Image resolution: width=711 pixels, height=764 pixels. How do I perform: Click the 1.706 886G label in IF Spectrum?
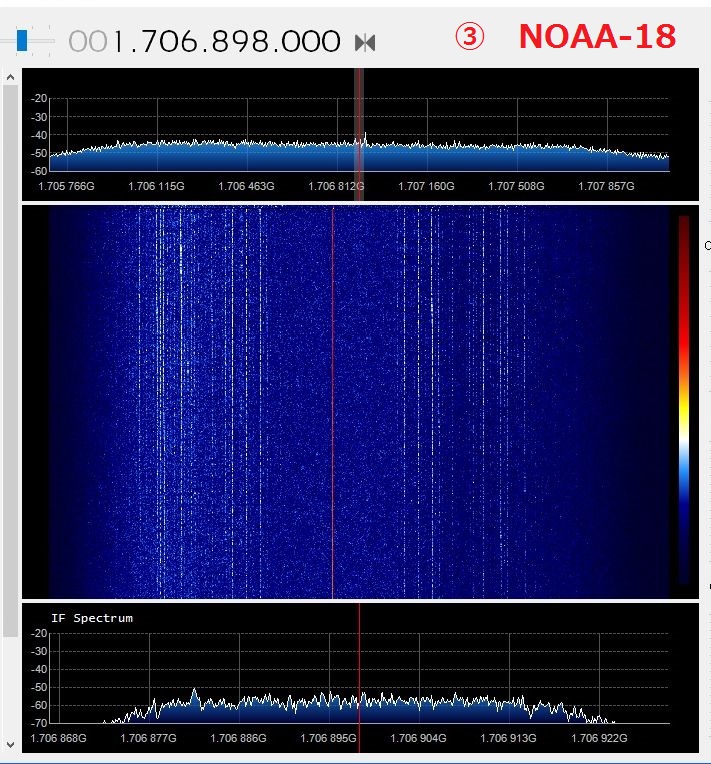(238, 738)
